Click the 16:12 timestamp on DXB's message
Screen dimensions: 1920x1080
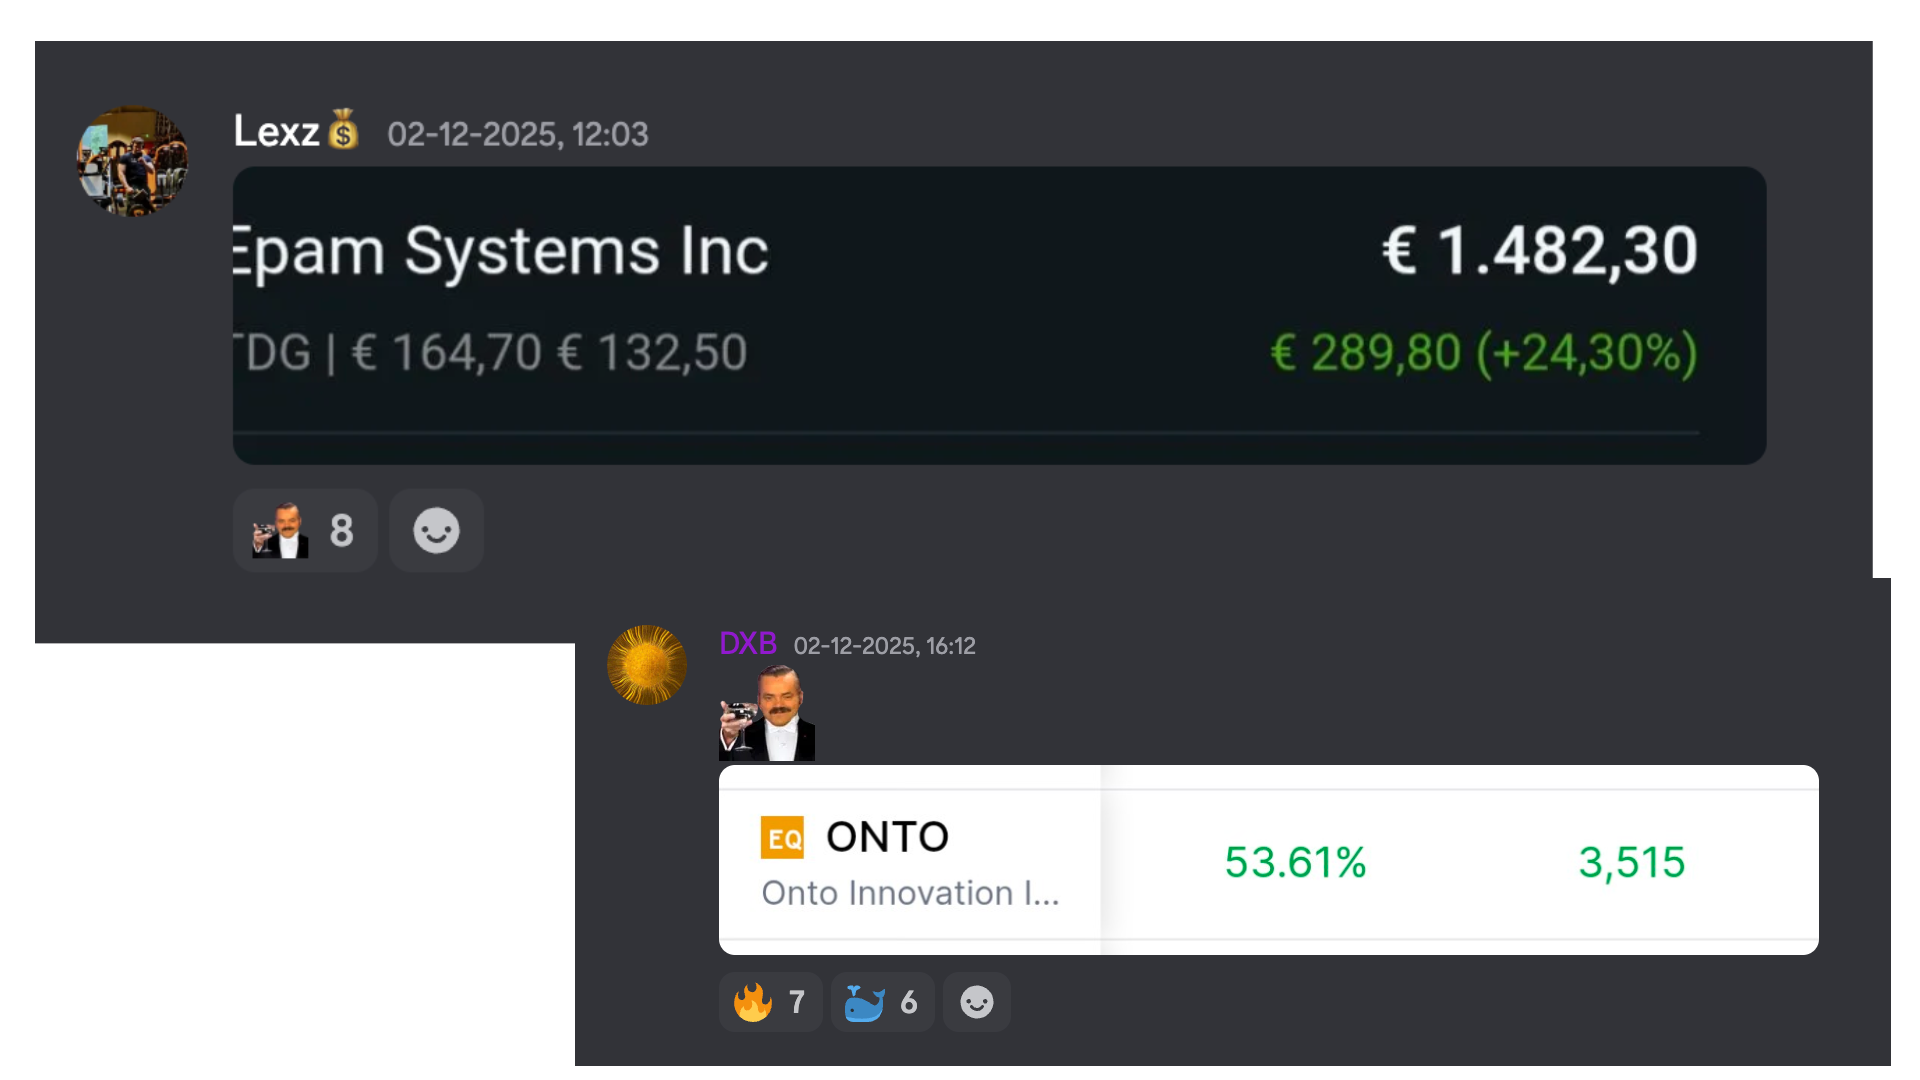[x=884, y=646]
